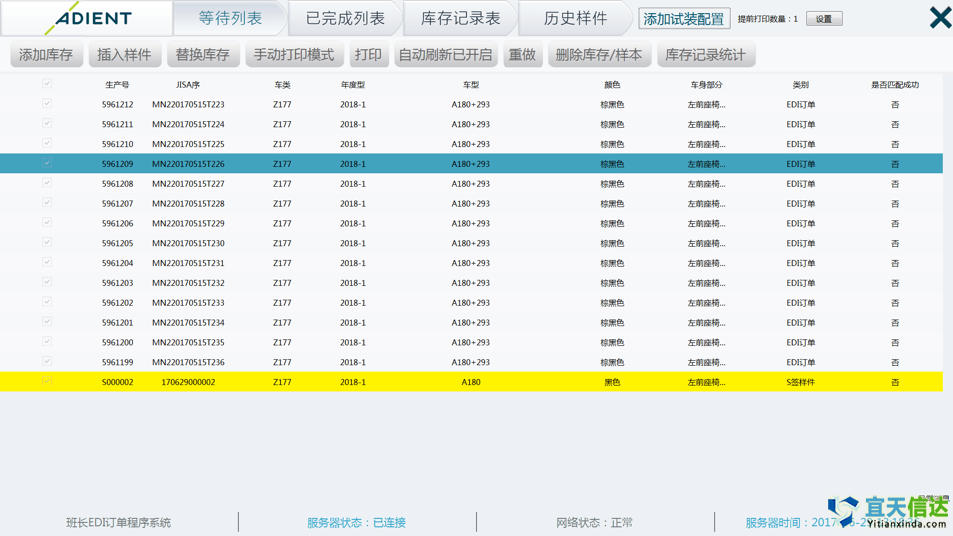953x536 pixels.
Task: Check the checkbox for row 5961212
Action: click(47, 104)
